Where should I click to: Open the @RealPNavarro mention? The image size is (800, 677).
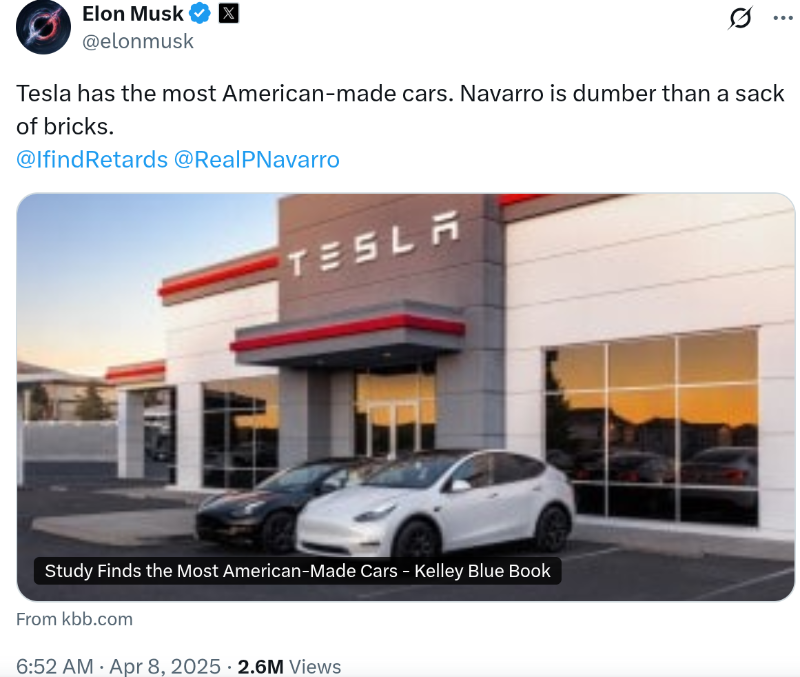pyautogui.click(x=257, y=160)
